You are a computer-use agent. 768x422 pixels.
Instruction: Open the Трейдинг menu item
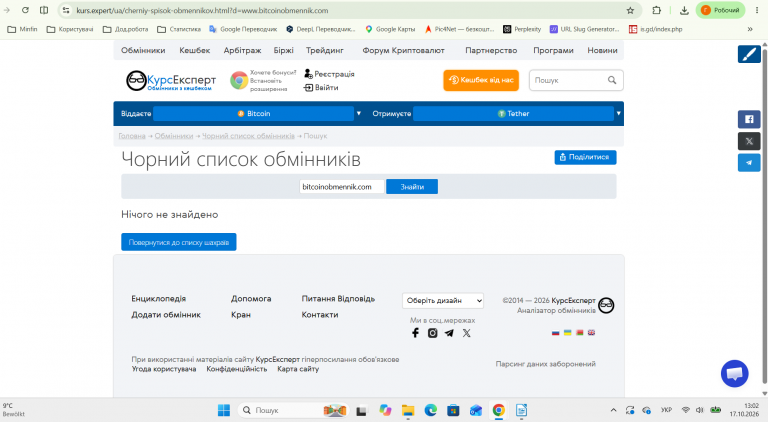tap(325, 50)
